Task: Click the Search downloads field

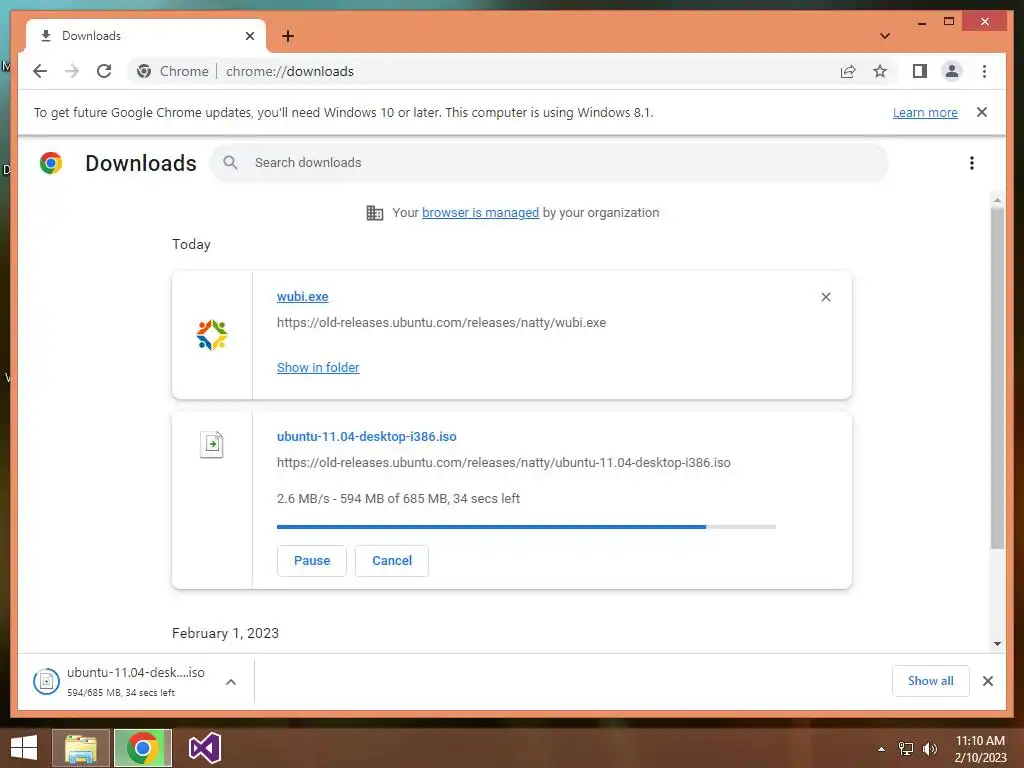Action: pyautogui.click(x=549, y=163)
